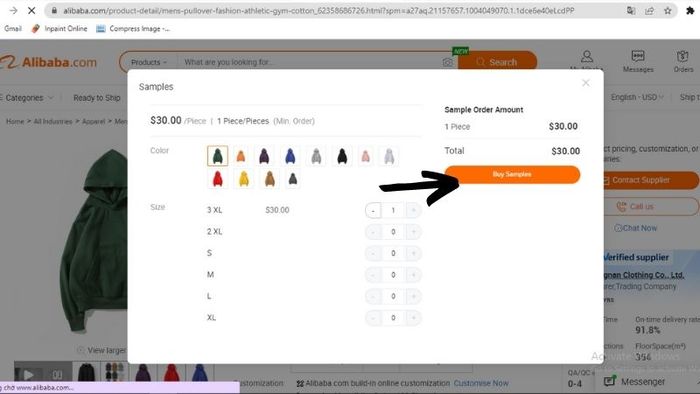700x394 pixels.
Task: Decrease 2 XL quantity with minus
Action: tap(373, 232)
